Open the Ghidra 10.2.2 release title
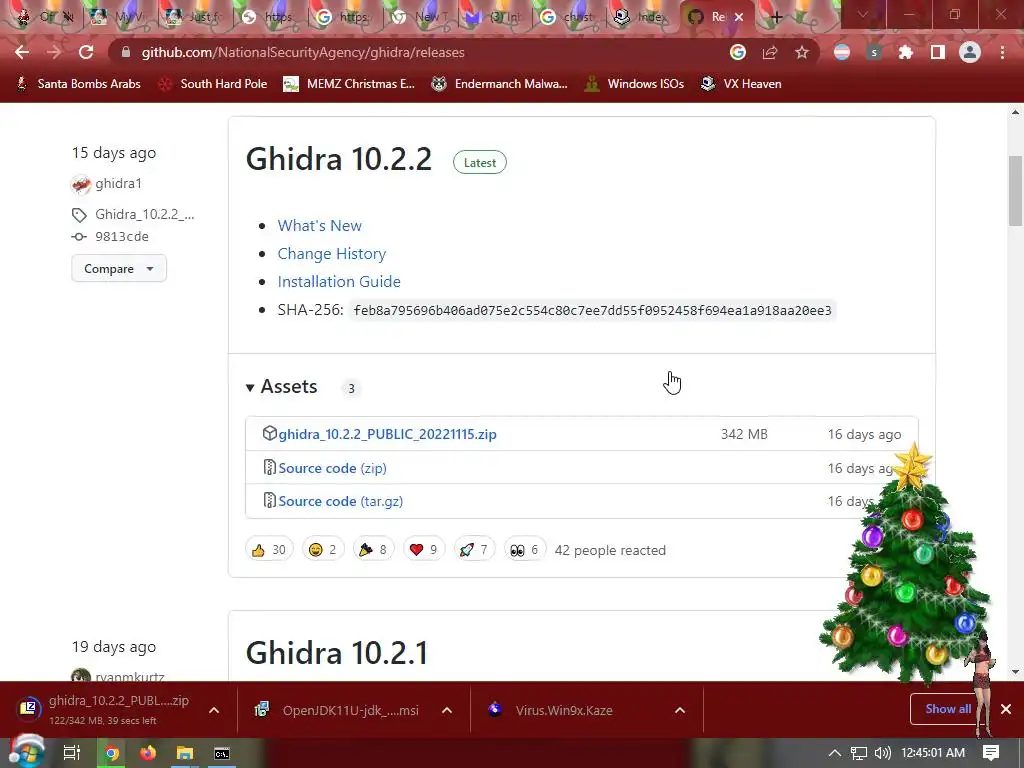1024x768 pixels. click(x=338, y=159)
